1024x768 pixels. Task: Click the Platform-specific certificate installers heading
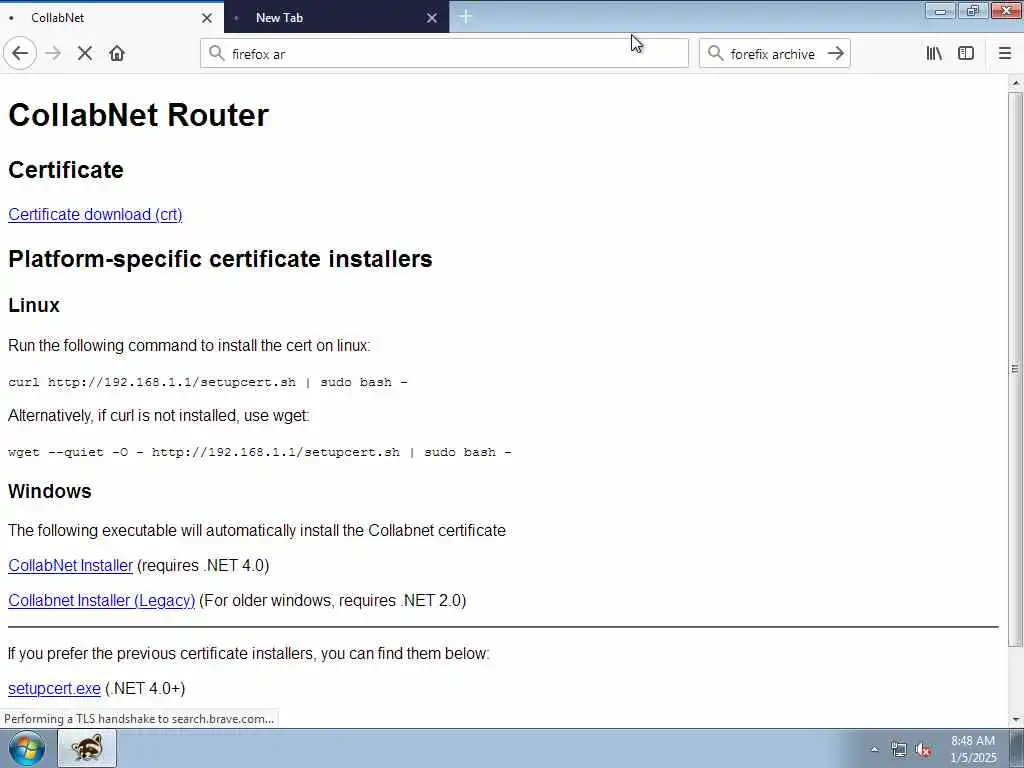point(220,259)
